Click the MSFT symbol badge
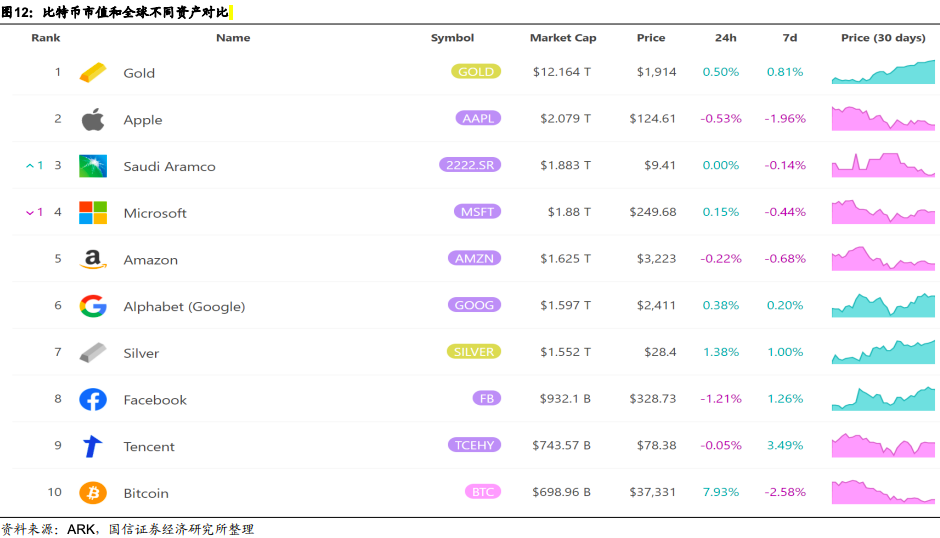The width and height of the screenshot is (940, 538). (477, 212)
